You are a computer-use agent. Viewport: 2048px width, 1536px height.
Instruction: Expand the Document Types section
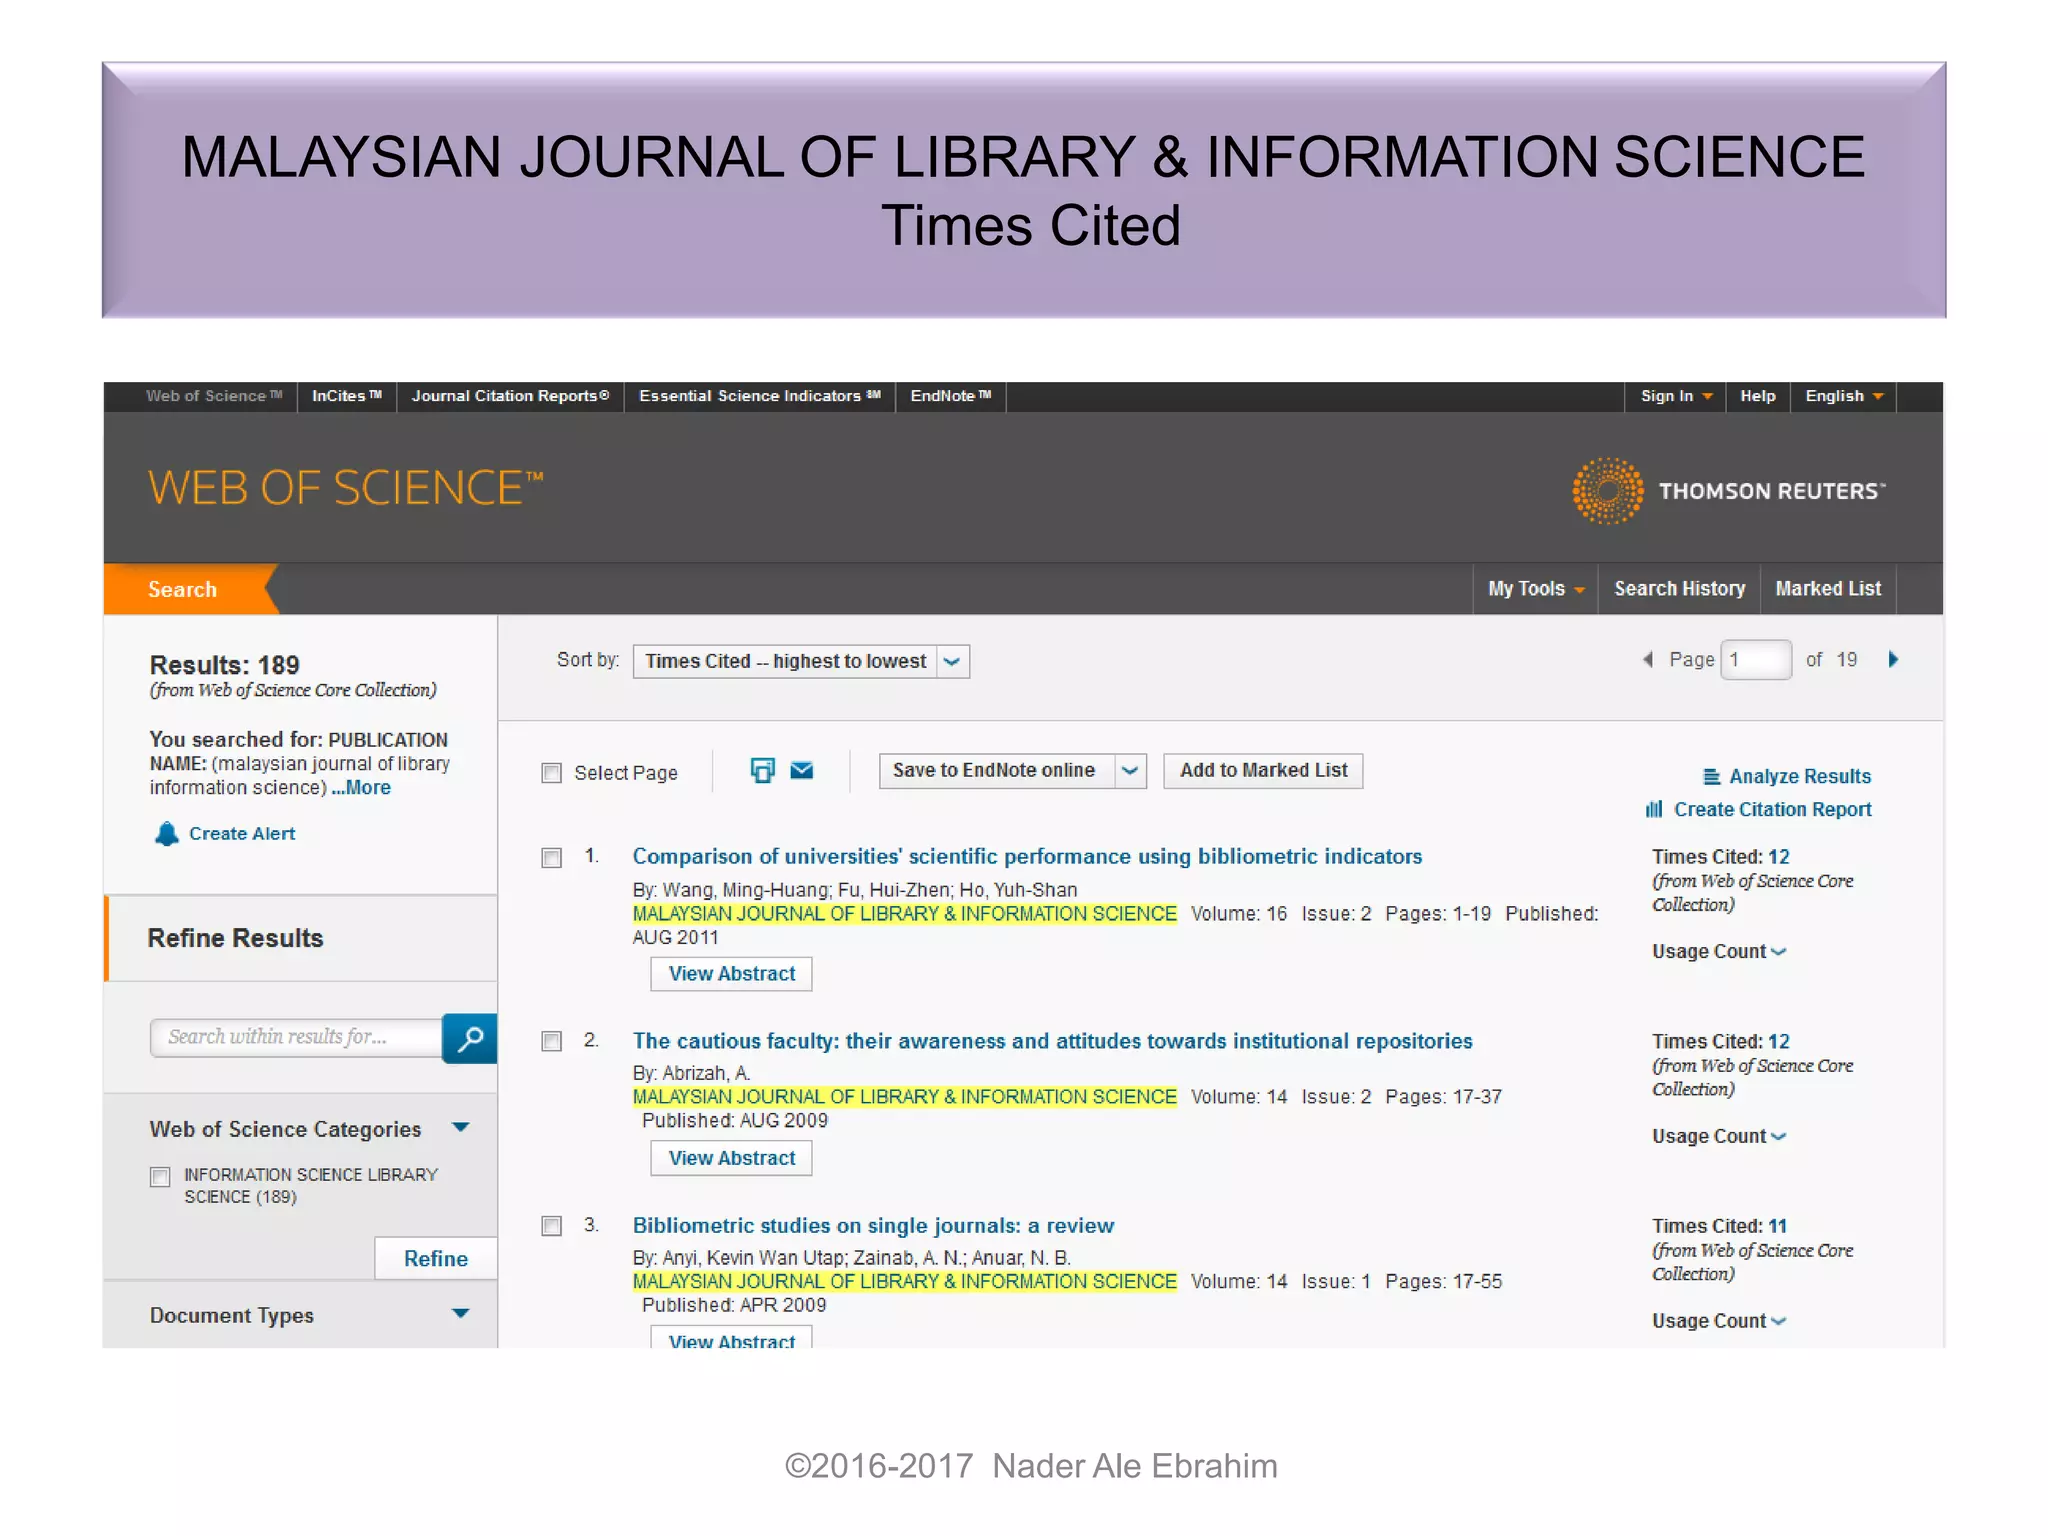coord(460,1314)
